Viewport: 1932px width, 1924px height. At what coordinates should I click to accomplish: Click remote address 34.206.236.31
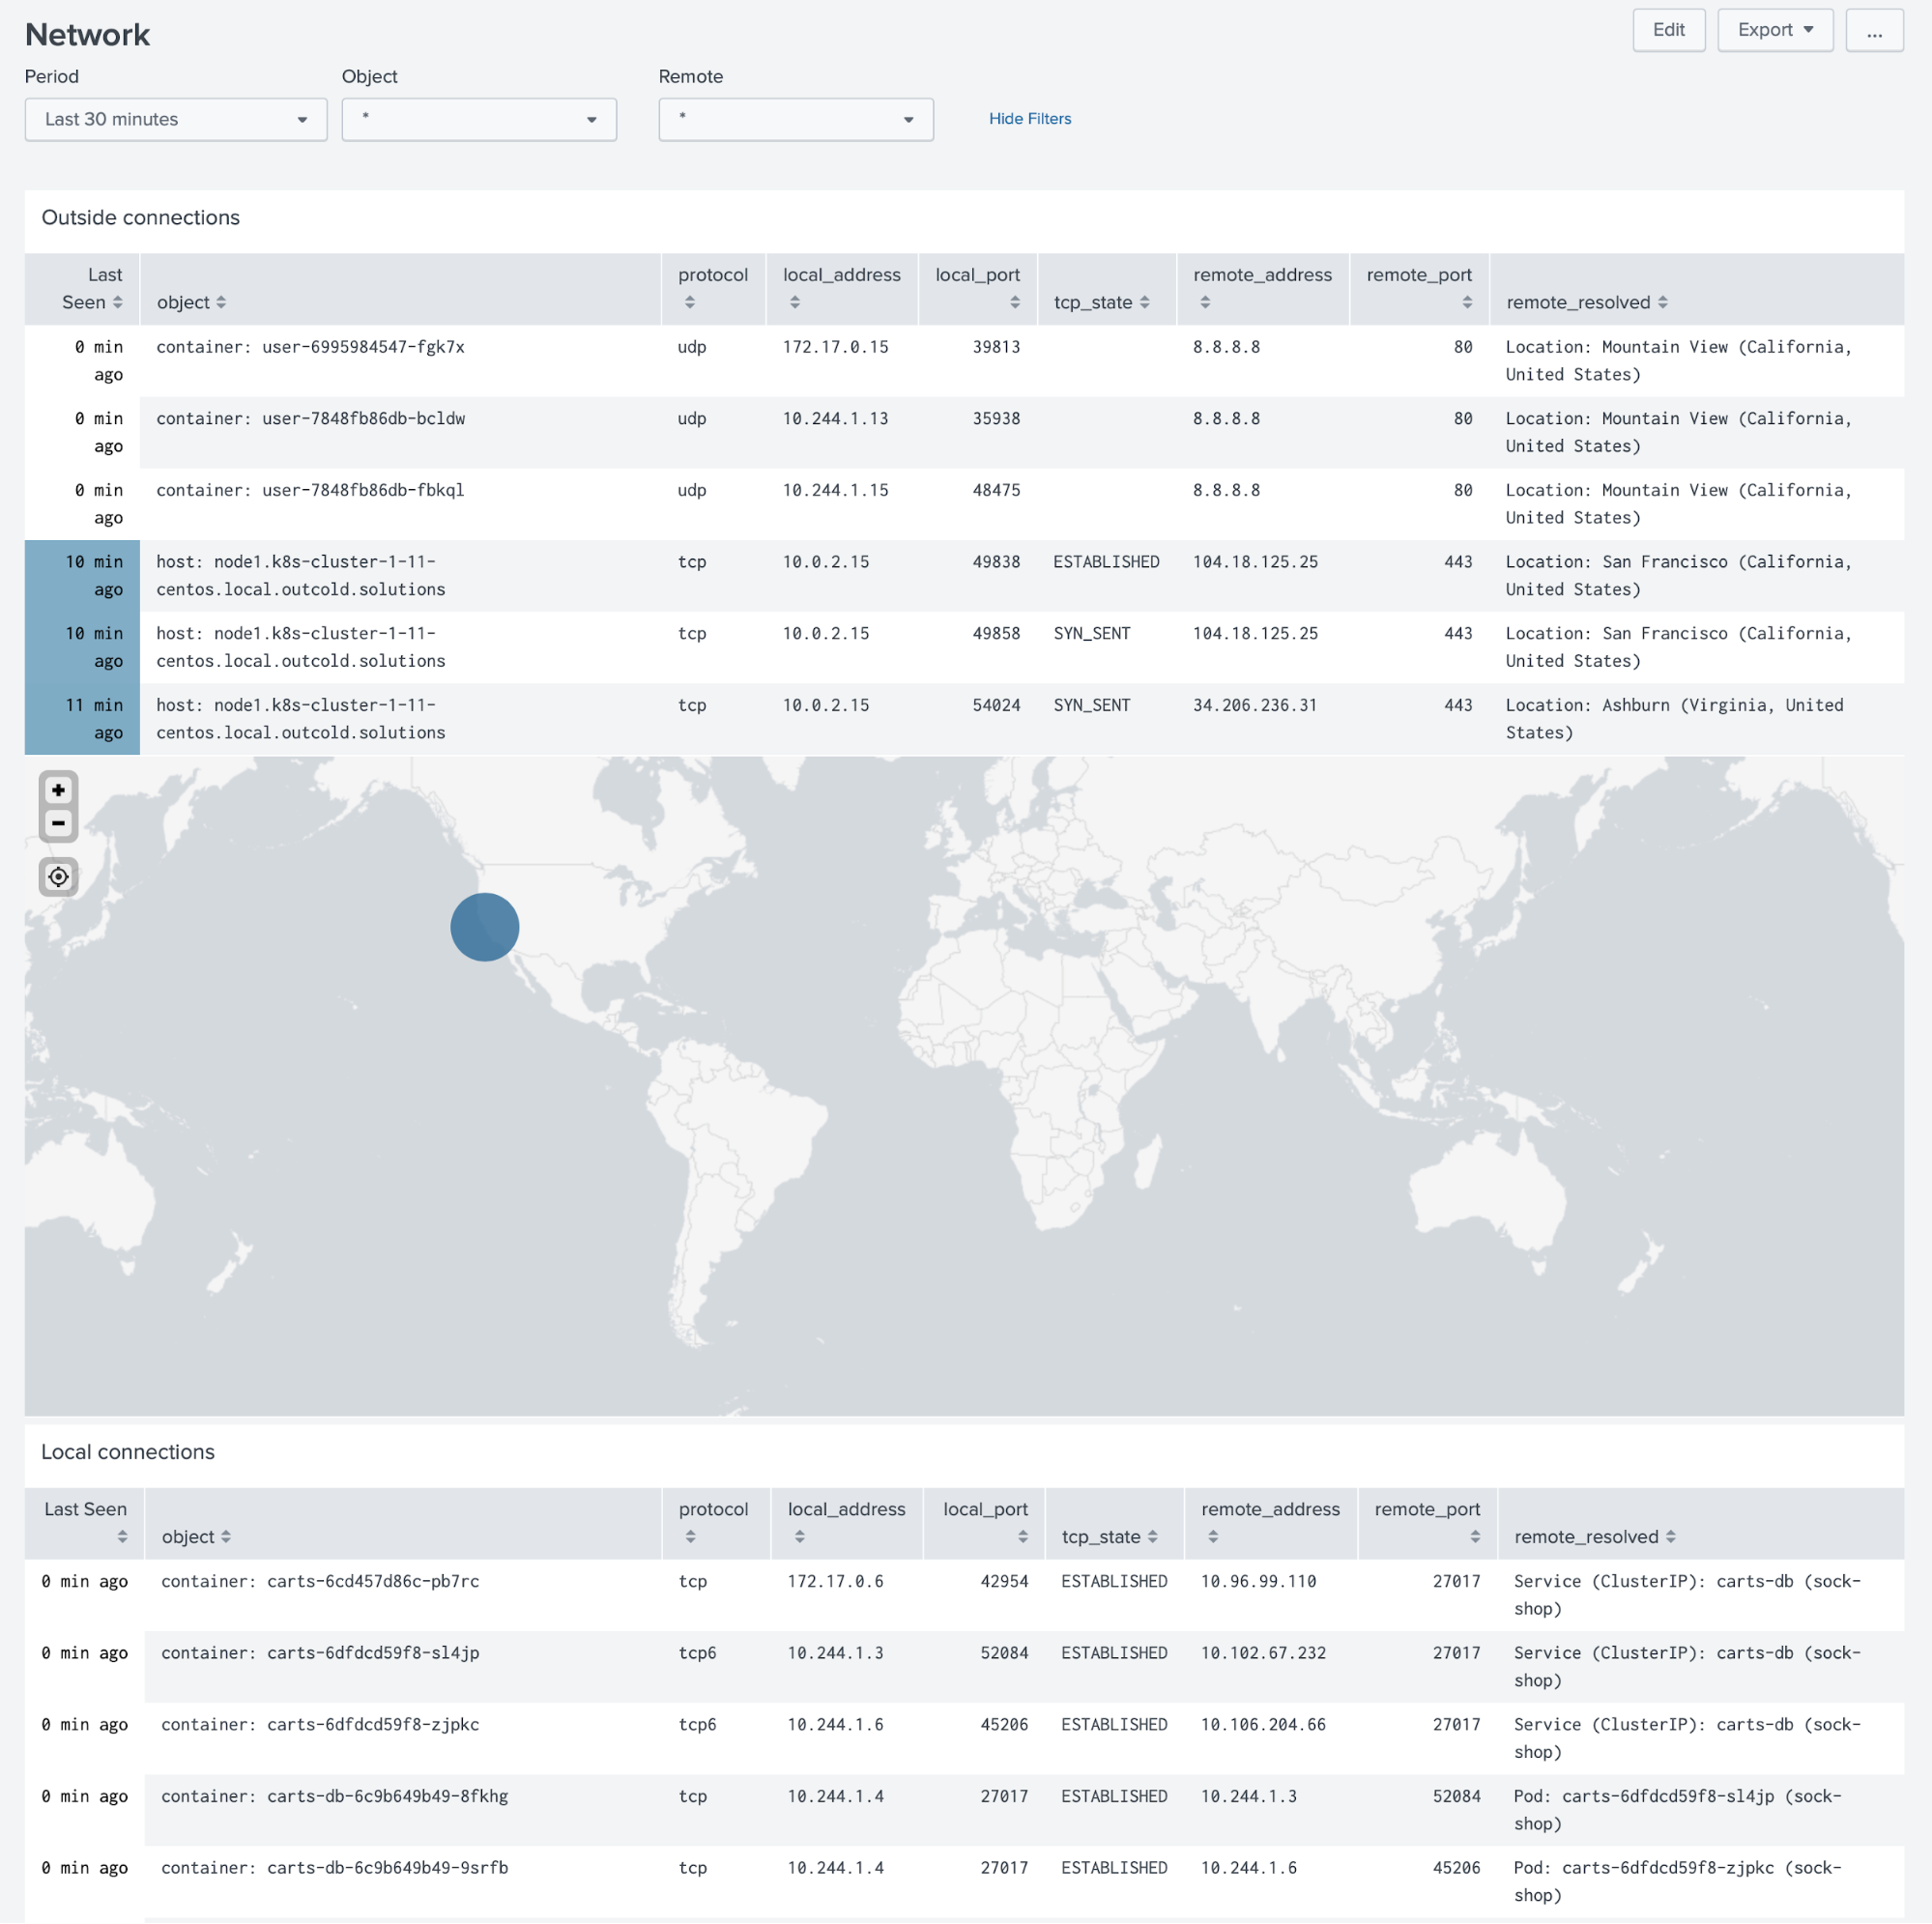click(1254, 705)
